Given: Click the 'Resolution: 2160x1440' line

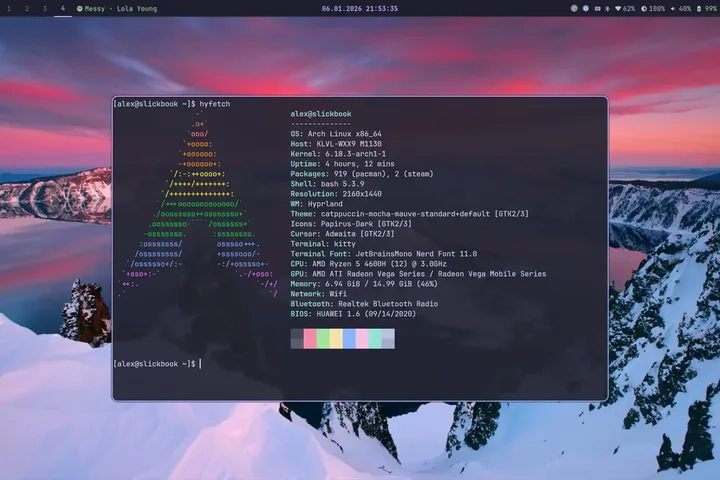Looking at the screenshot, I should click(x=336, y=194).
